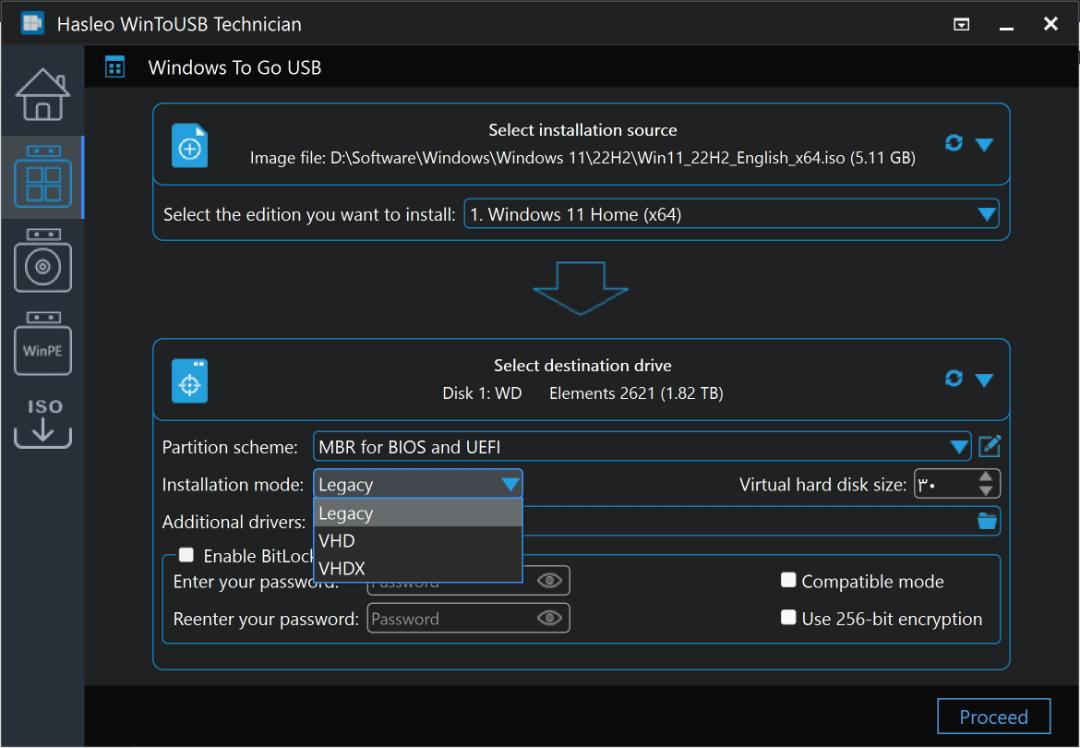Open Windows Installation USB disc icon

pyautogui.click(x=43, y=260)
